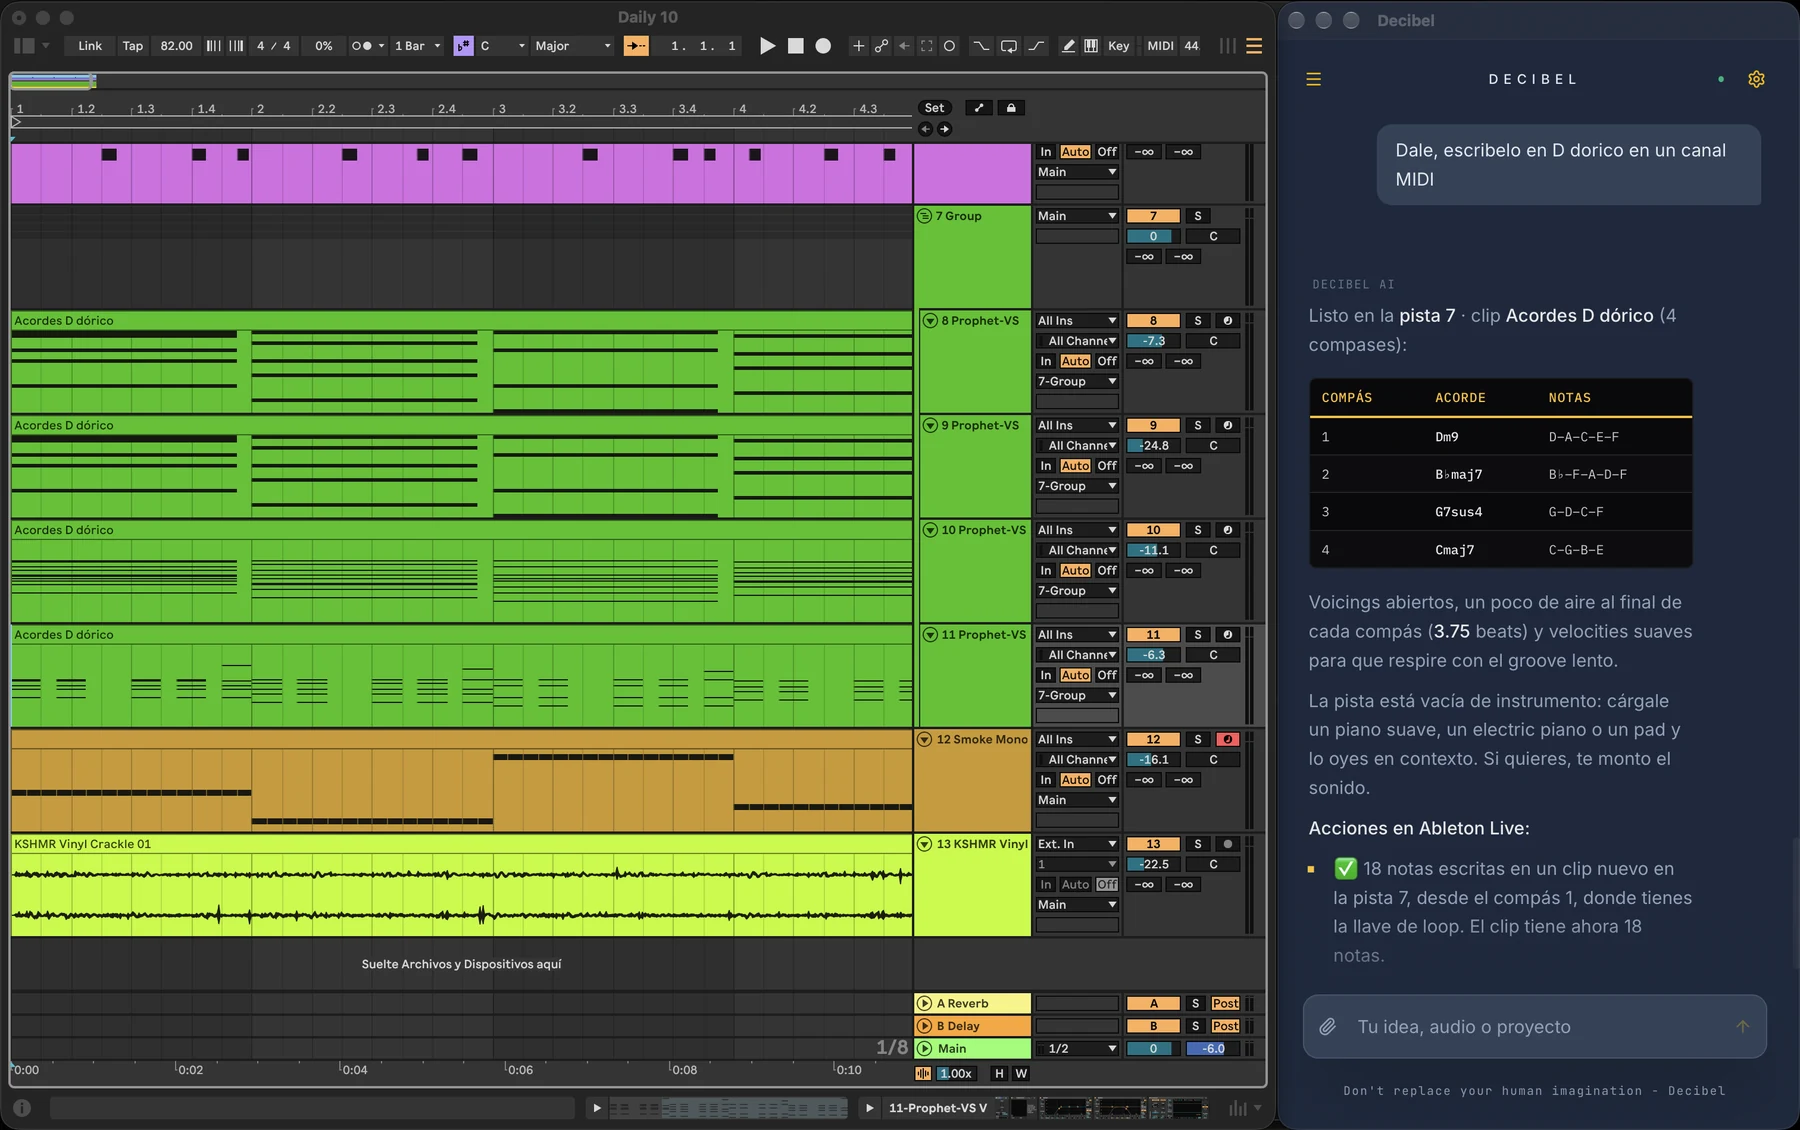Viewport: 1800px width, 1130px height.
Task: Open 7-Group output dropdown on track 9
Action: (x=1077, y=486)
